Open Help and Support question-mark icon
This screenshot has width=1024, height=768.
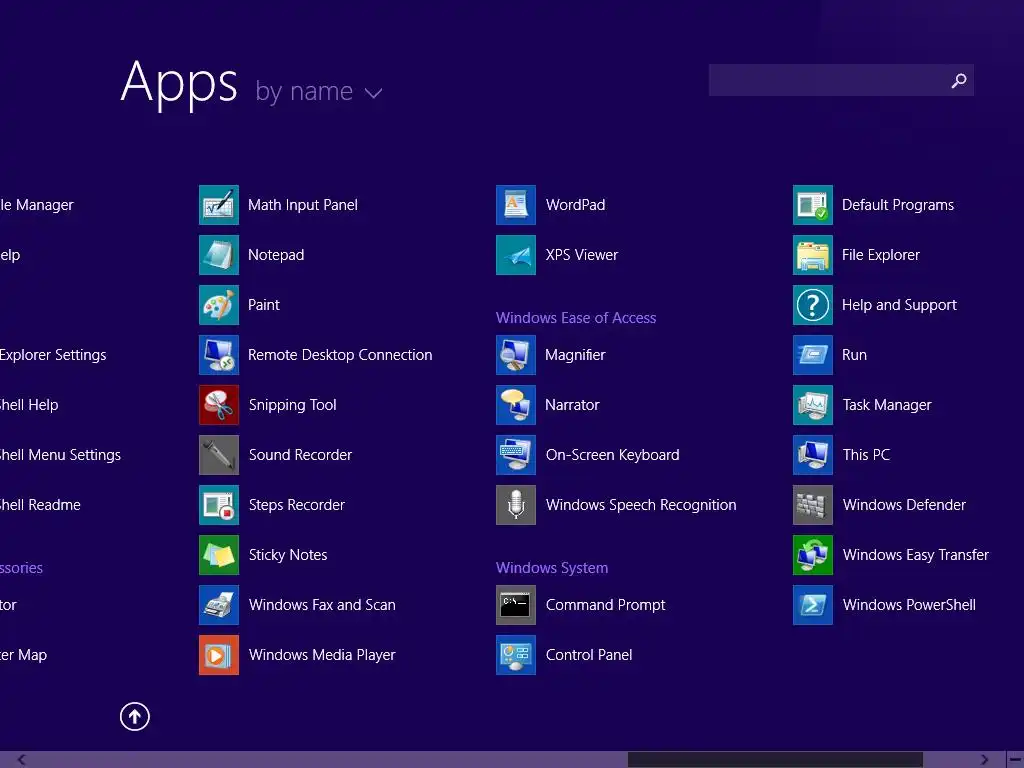(x=813, y=305)
